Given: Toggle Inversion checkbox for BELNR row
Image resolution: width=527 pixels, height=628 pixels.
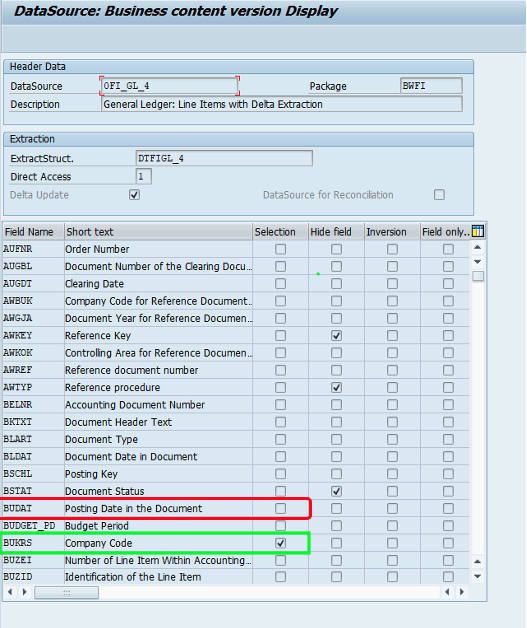Looking at the screenshot, I should pyautogui.click(x=392, y=405).
